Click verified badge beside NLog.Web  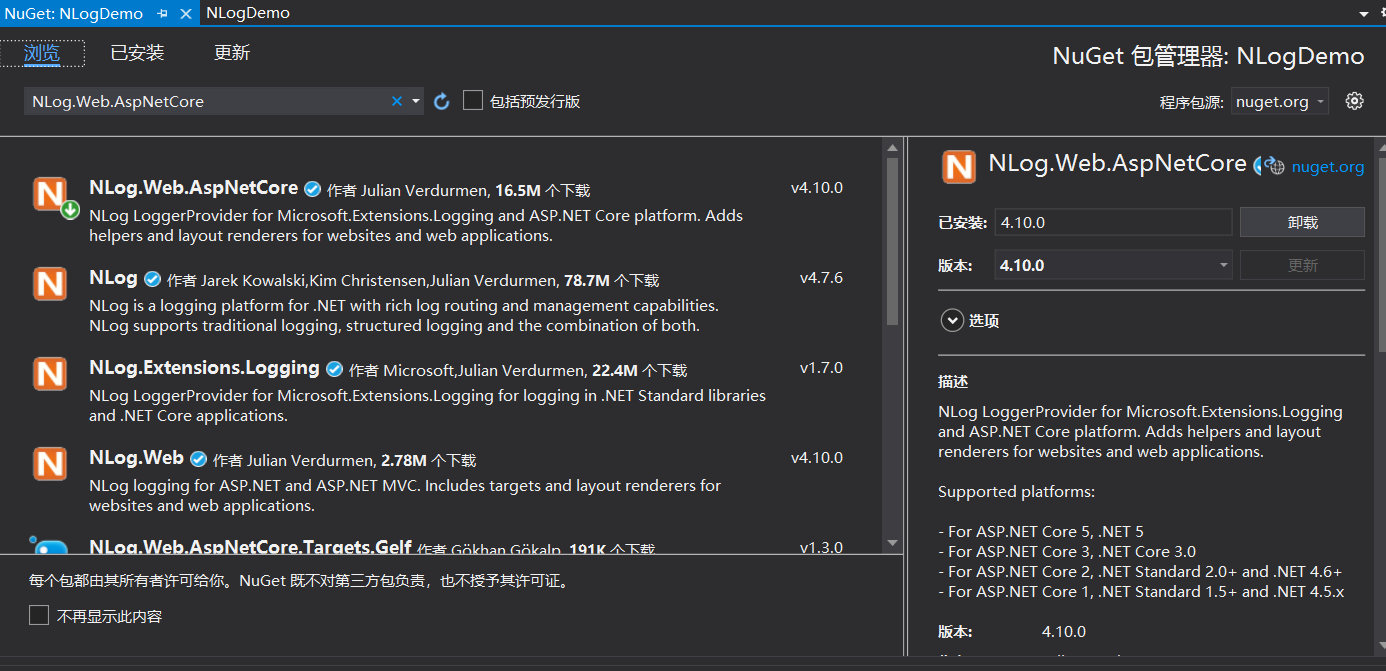(199, 459)
